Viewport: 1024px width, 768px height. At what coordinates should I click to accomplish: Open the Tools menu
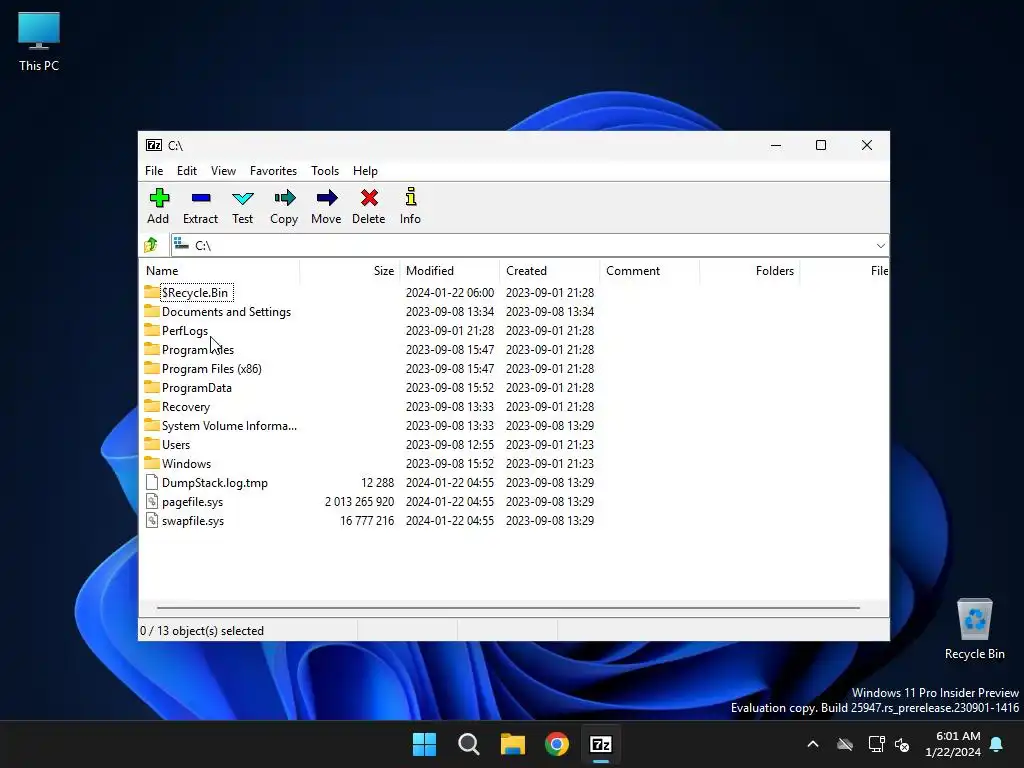click(x=325, y=170)
